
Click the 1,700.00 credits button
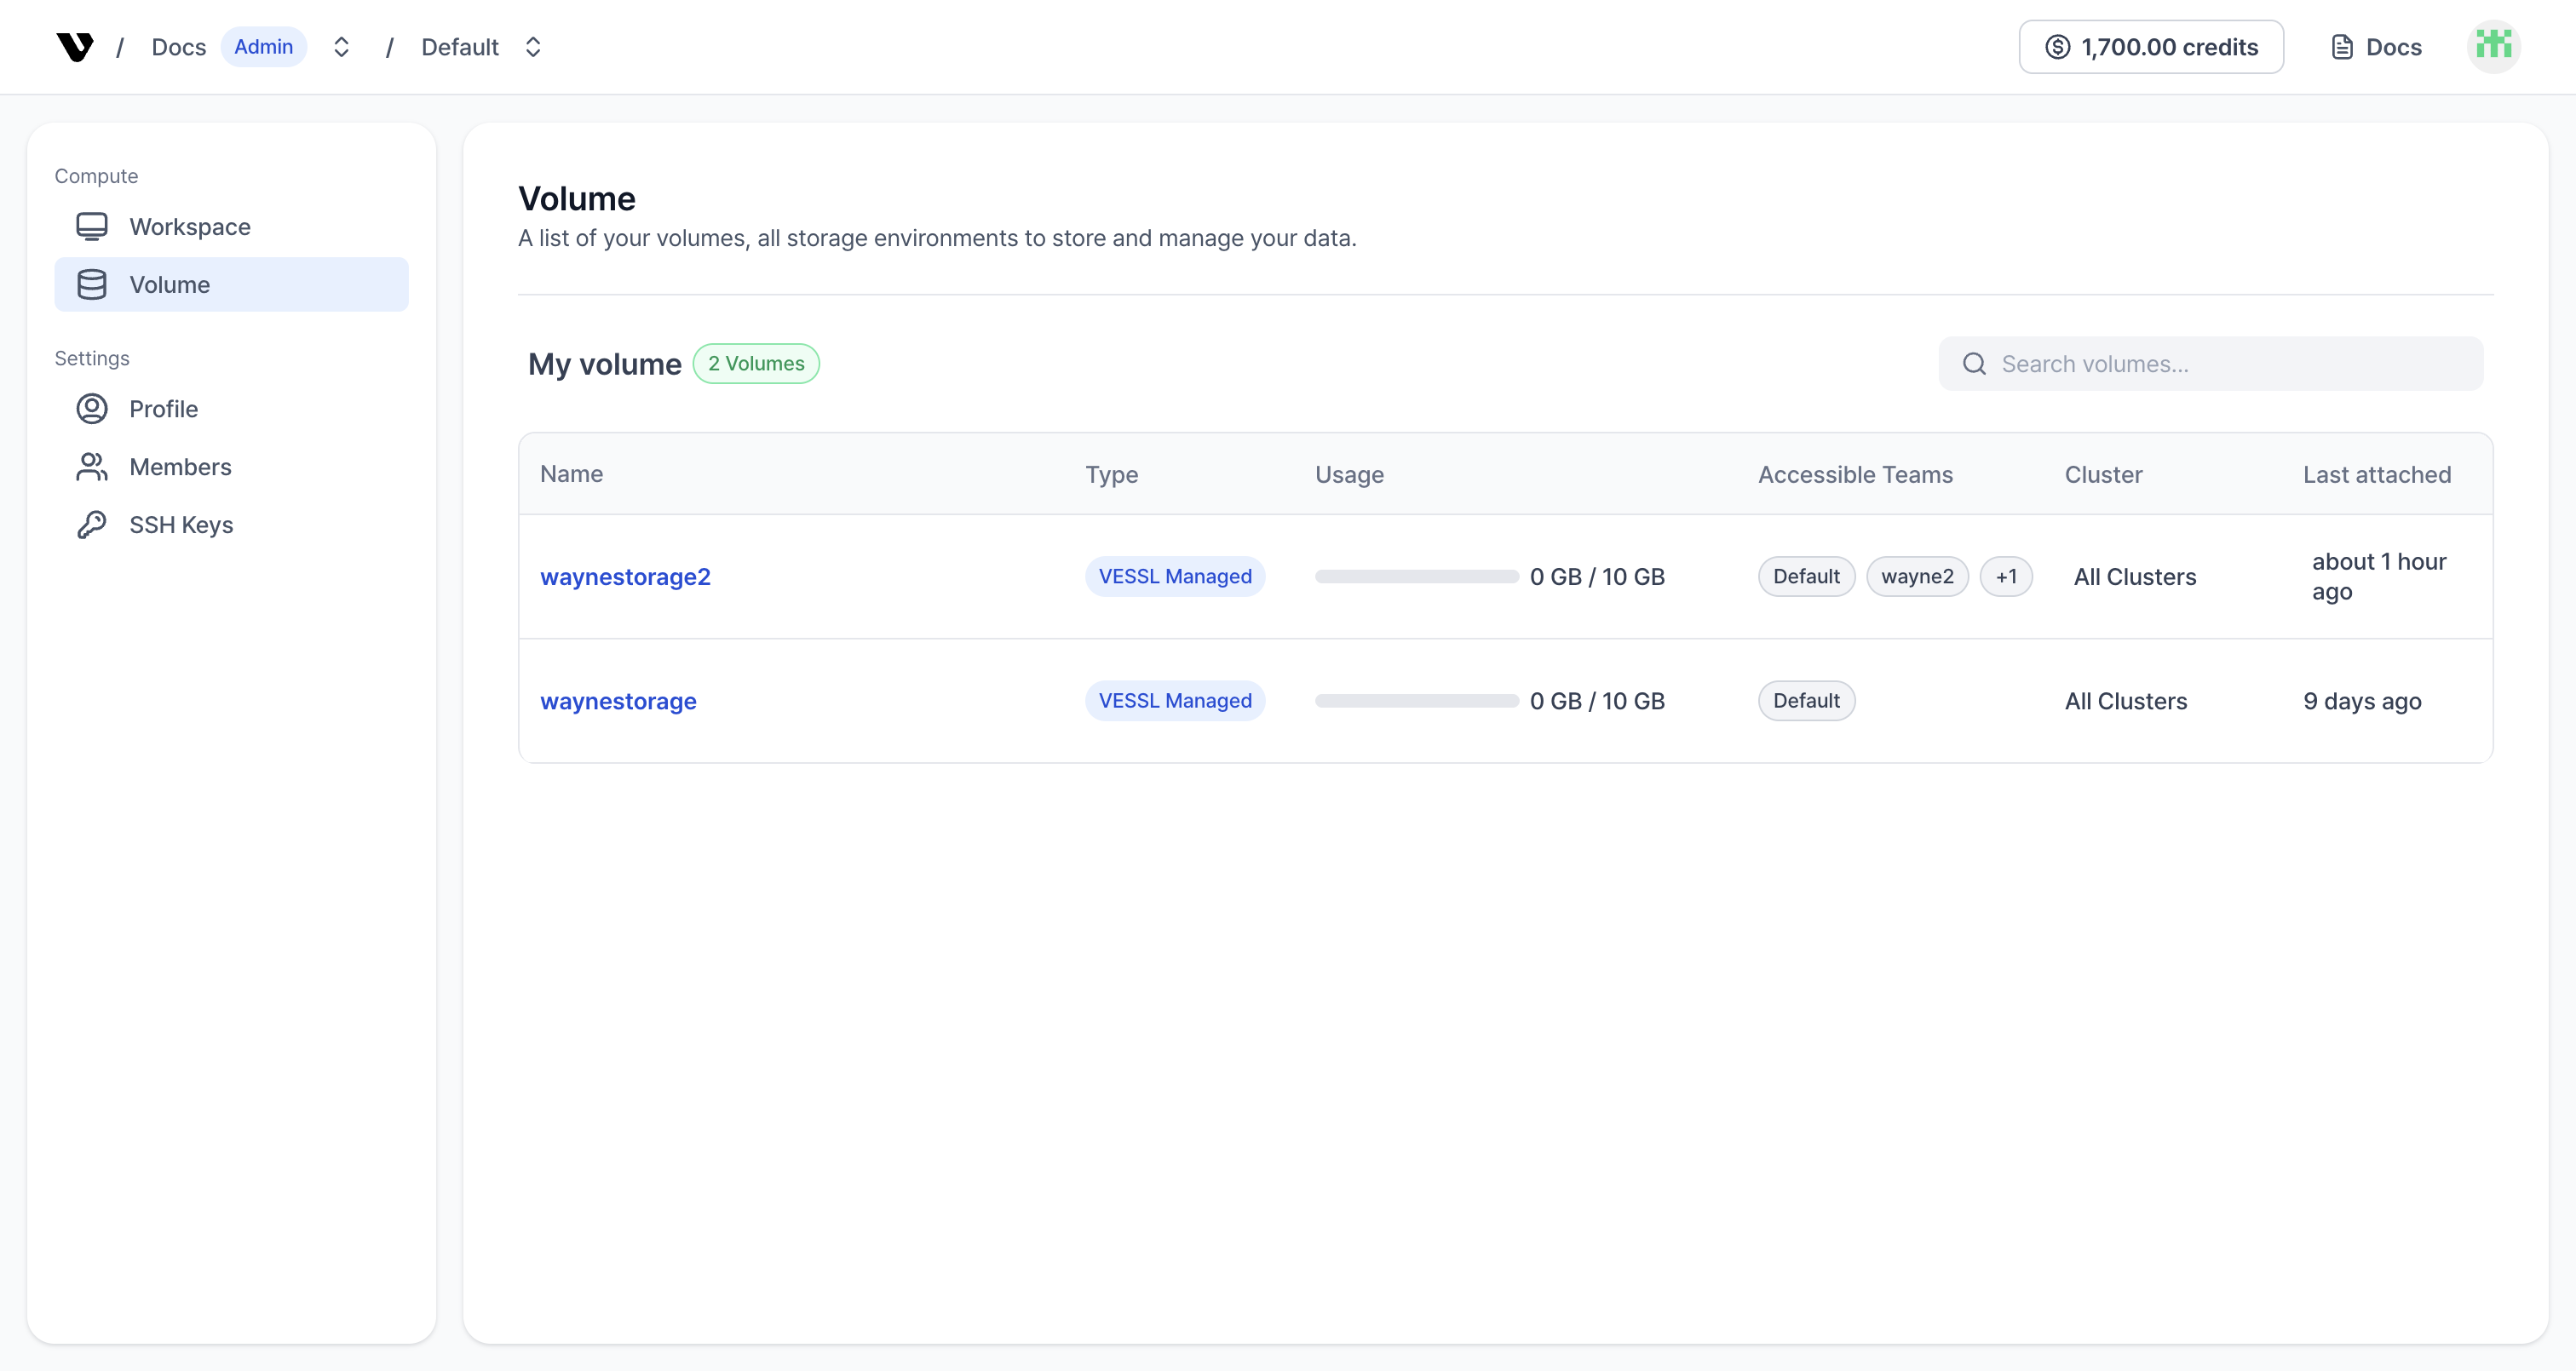click(x=2151, y=47)
